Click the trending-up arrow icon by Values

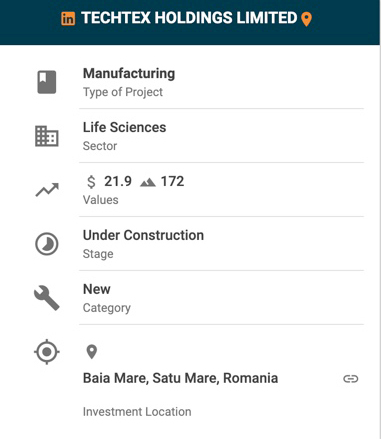[47, 190]
